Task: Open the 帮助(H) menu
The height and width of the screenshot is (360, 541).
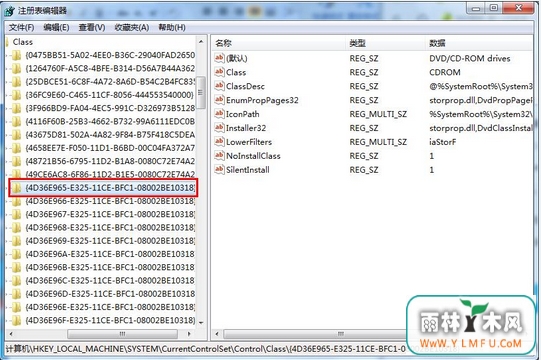Action: tap(172, 27)
